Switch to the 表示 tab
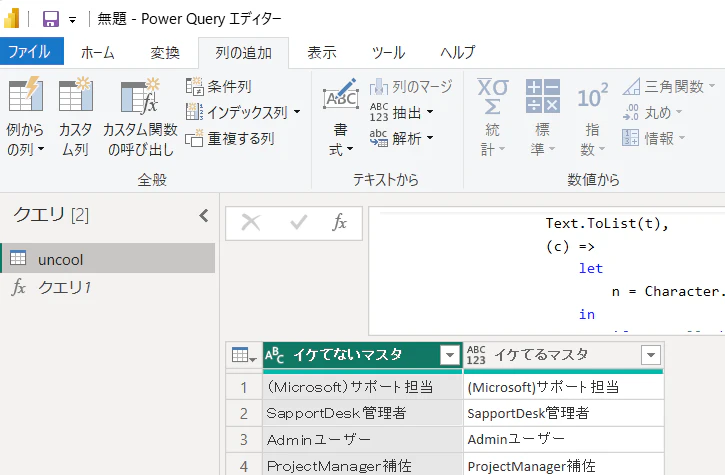The width and height of the screenshot is (725, 475). (x=322, y=52)
